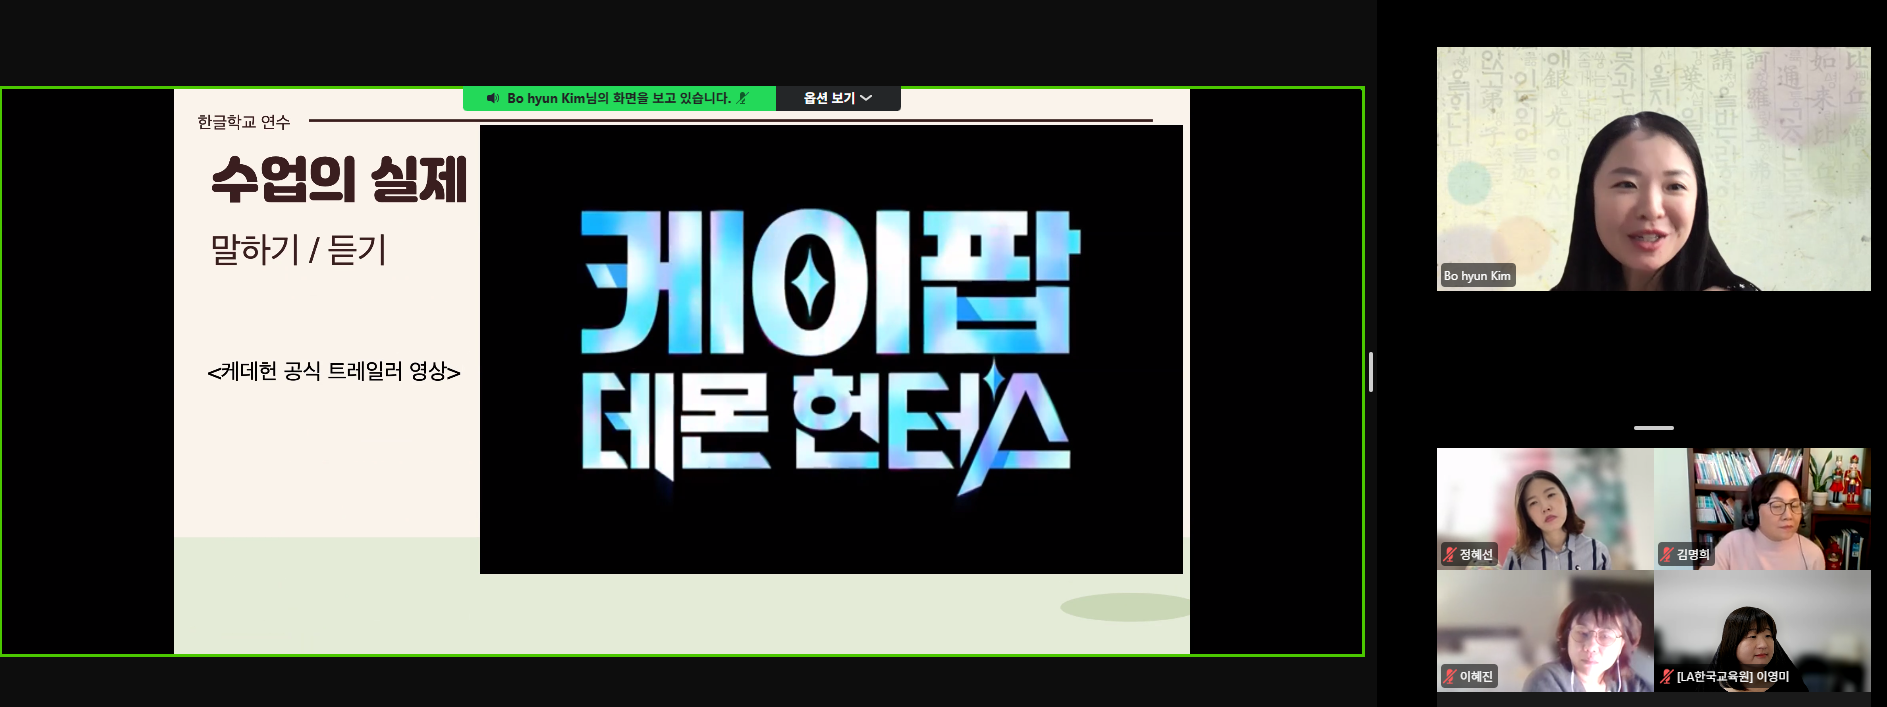Click the muted mic icon next to 이혜진
The height and width of the screenshot is (707, 1887).
(1450, 676)
